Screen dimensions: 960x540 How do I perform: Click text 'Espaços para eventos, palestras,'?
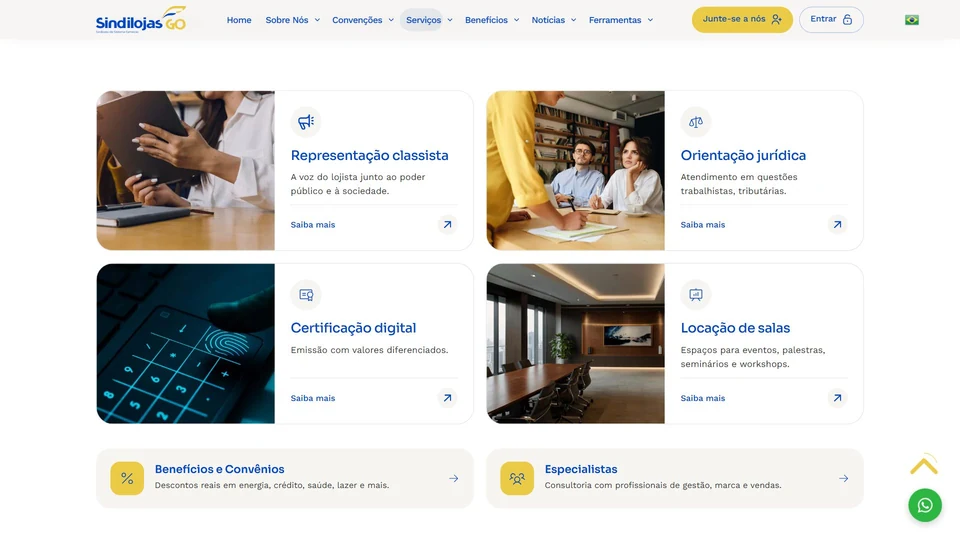[x=753, y=350]
